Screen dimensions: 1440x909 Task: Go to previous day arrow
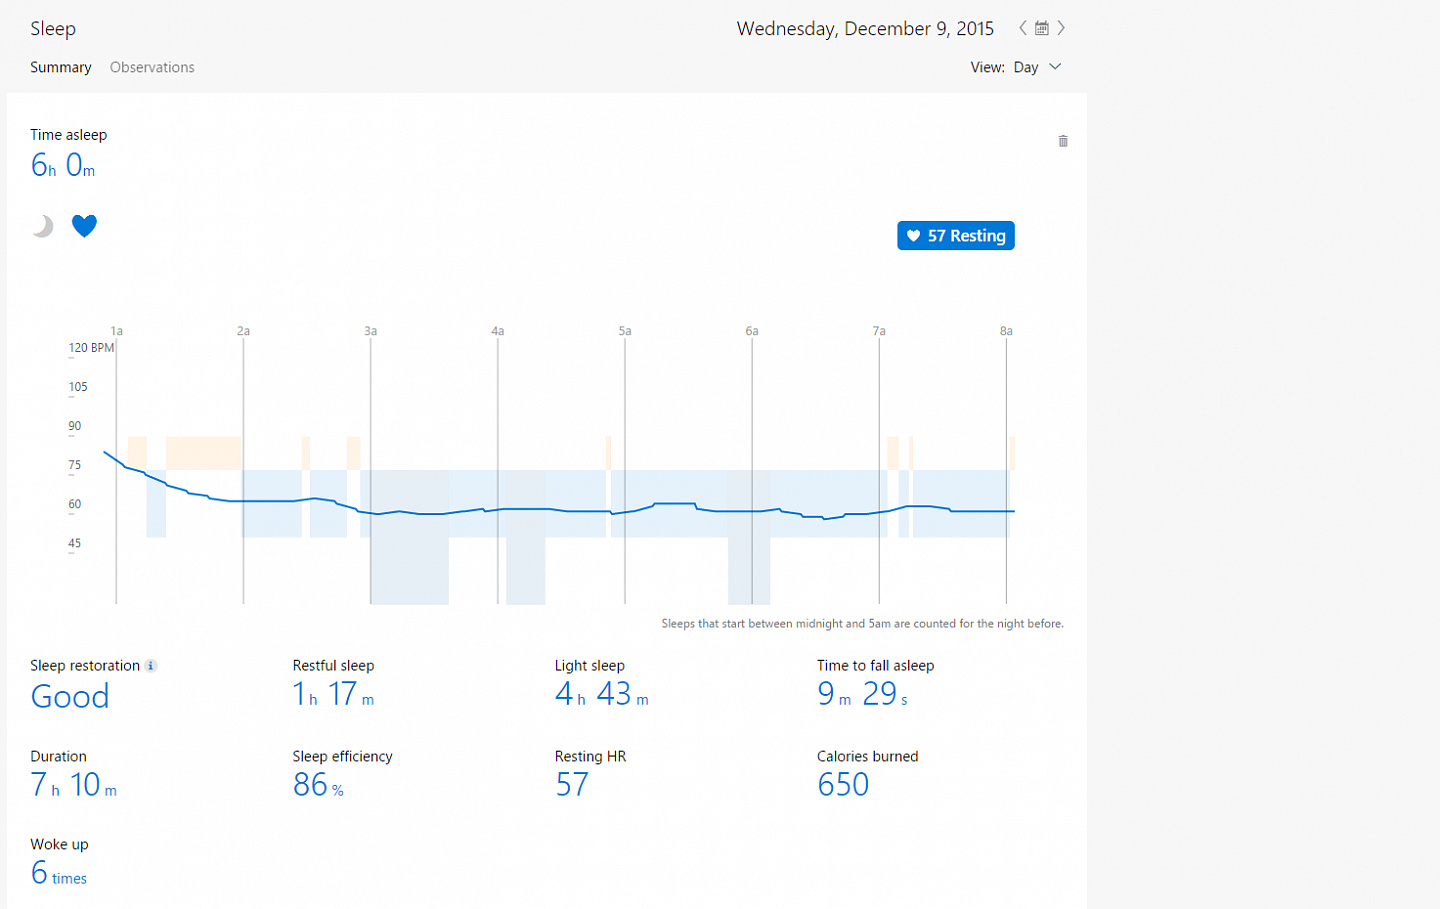click(x=1022, y=28)
